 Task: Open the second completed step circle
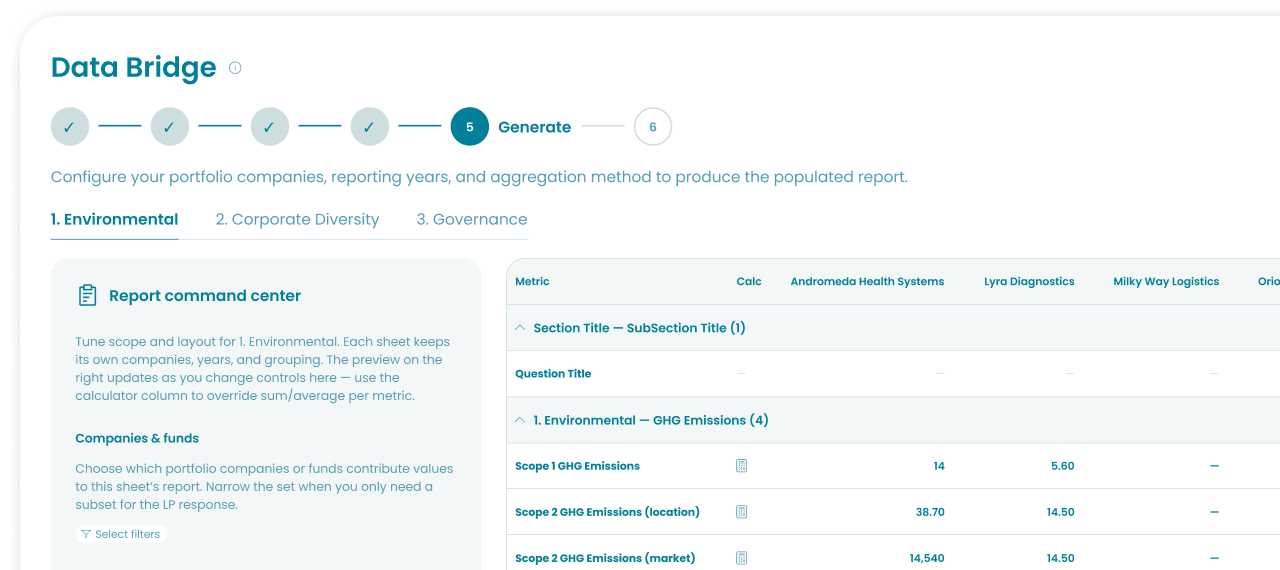pos(170,127)
